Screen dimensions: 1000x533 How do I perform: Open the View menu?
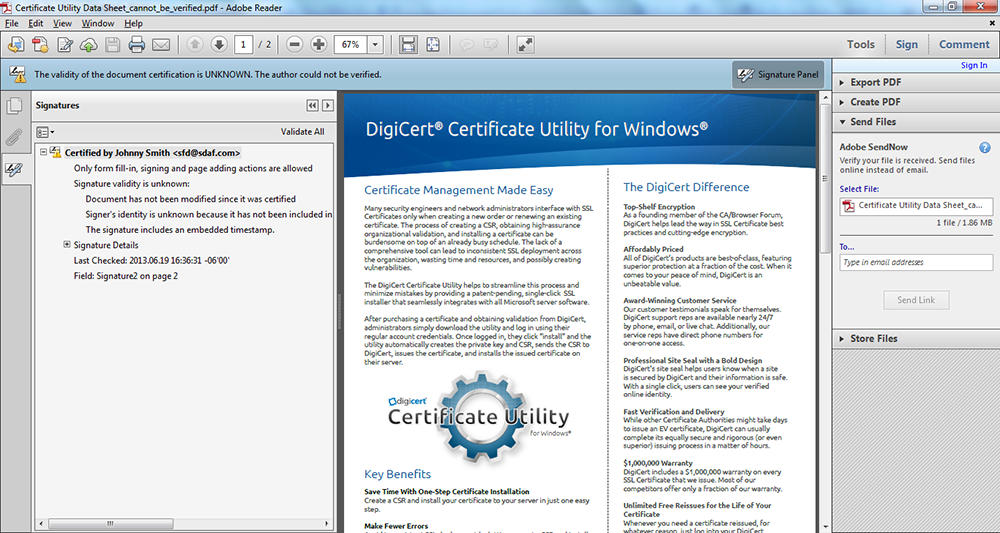click(62, 24)
